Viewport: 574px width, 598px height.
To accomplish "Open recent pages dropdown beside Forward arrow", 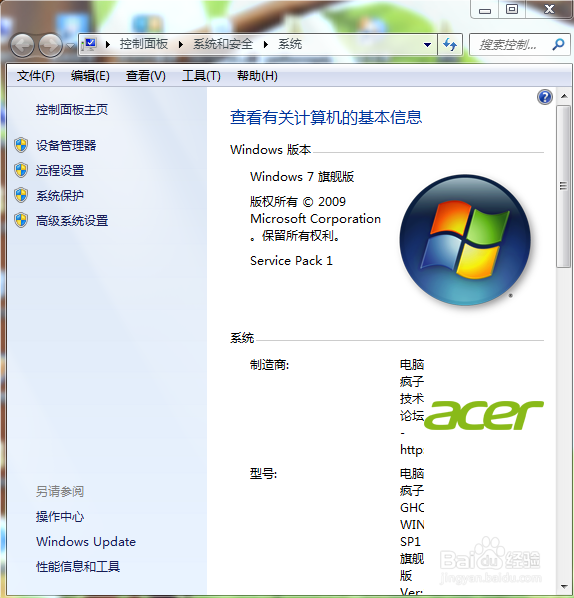I will (x=70, y=46).
